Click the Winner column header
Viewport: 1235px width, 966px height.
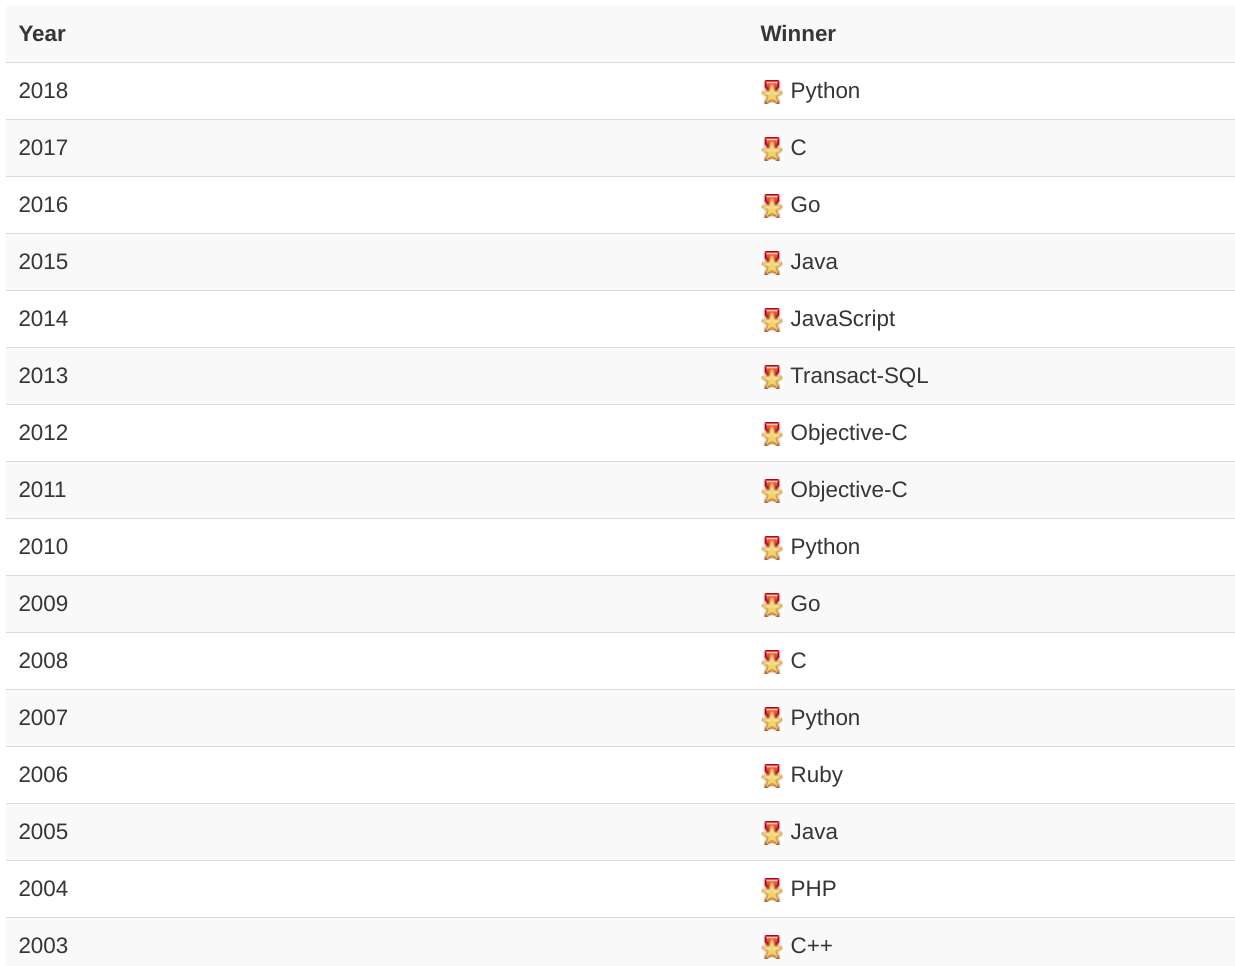797,34
